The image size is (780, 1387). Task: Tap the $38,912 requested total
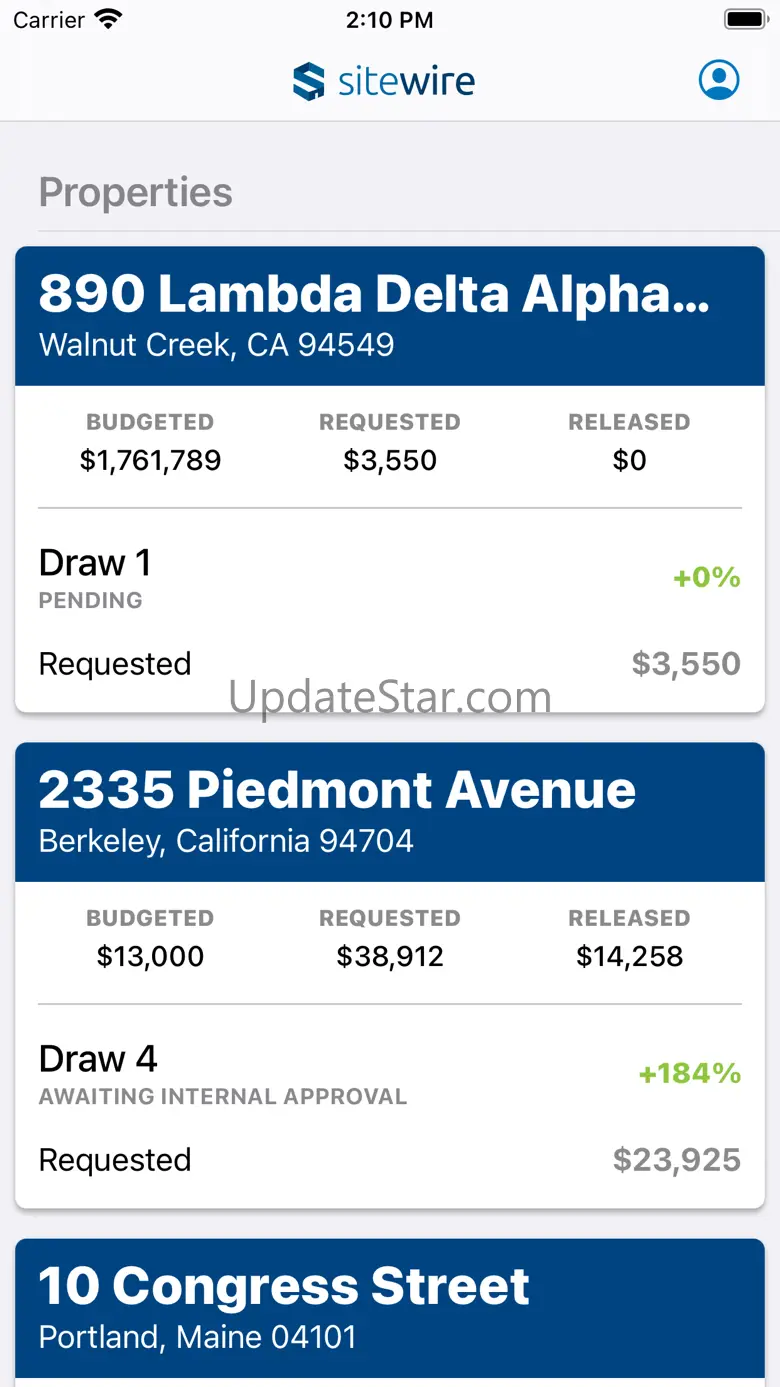tap(390, 956)
